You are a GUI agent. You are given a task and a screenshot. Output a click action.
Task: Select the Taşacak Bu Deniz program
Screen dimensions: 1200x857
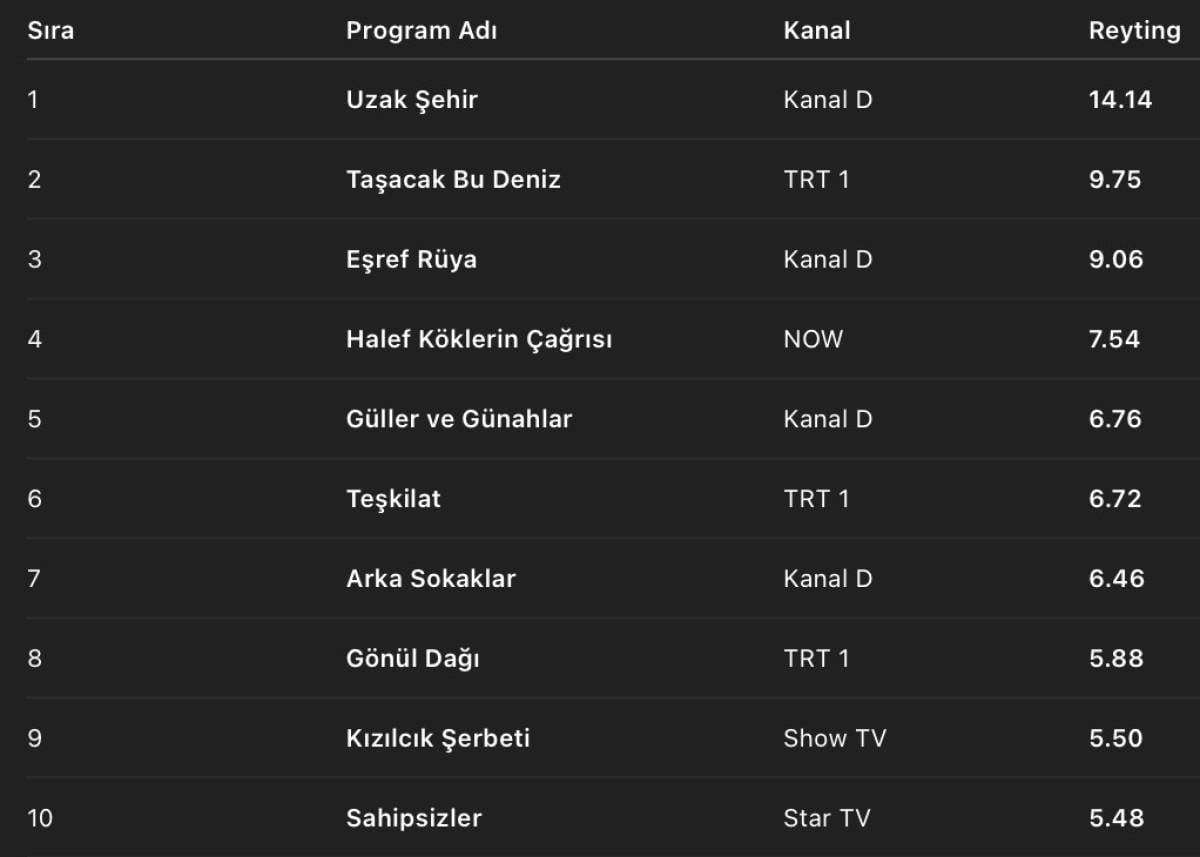[453, 179]
